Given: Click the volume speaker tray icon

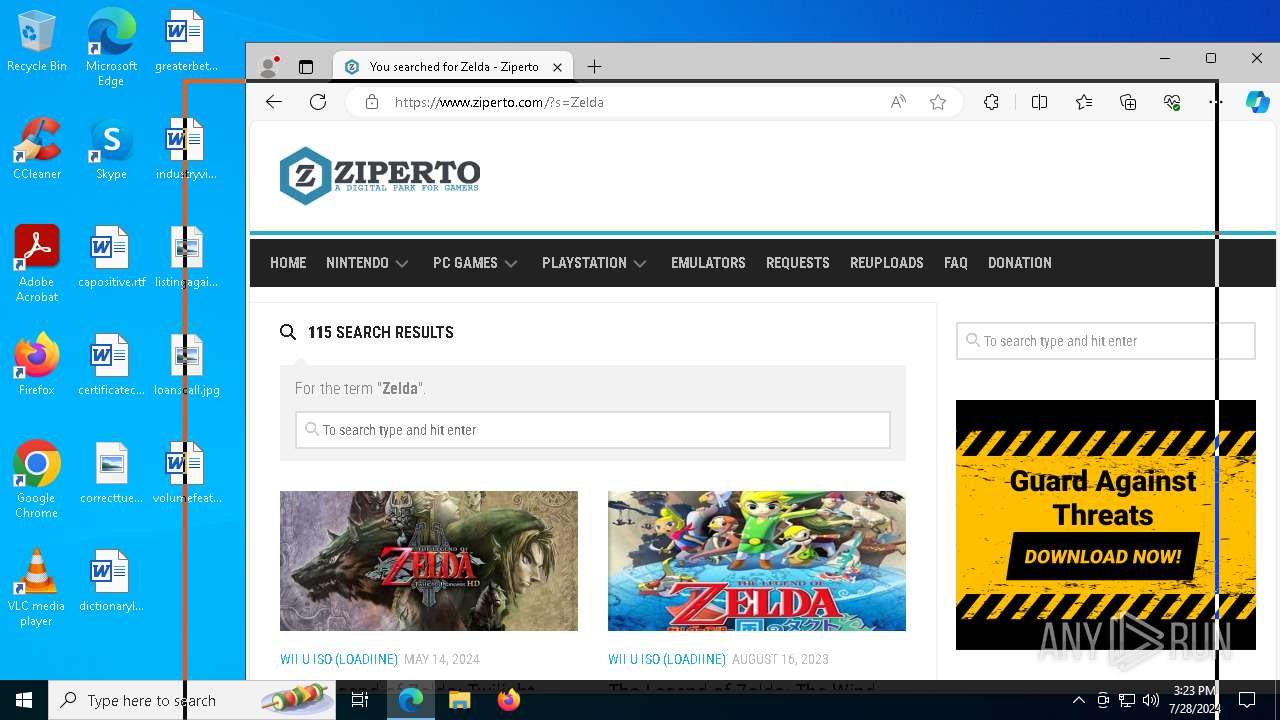Looking at the screenshot, I should pyautogui.click(x=1150, y=700).
